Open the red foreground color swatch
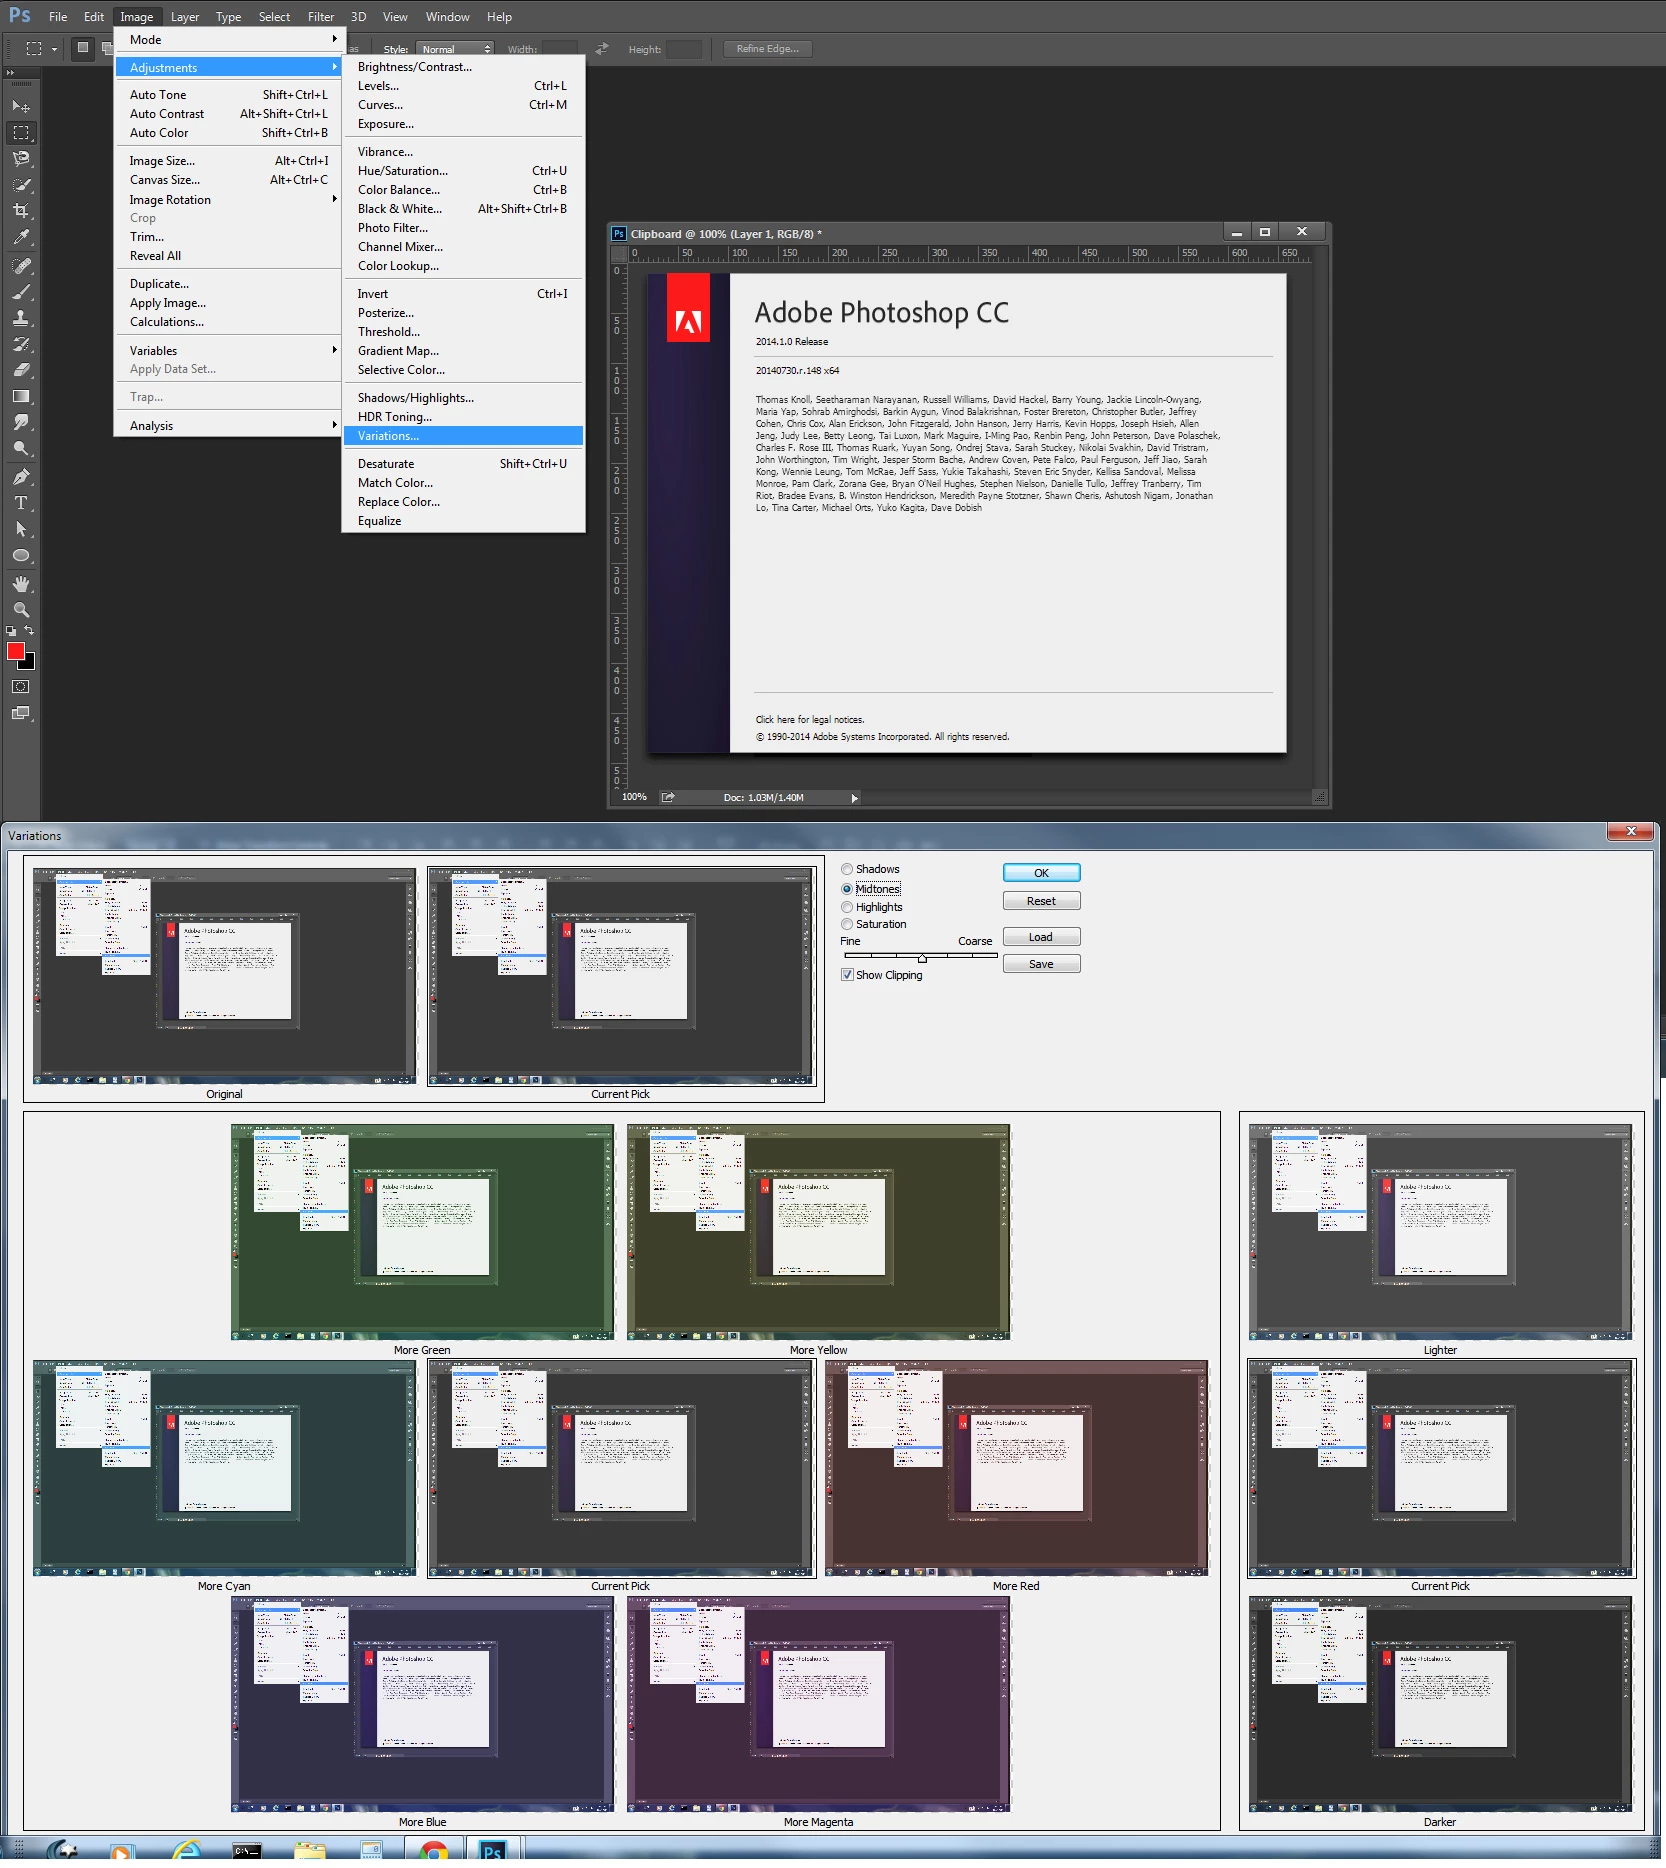Screen dimensions: 1666x1868 click(15, 651)
